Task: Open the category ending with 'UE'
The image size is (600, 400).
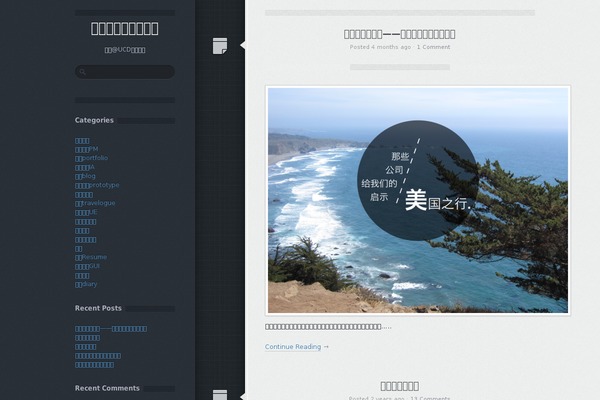Action: pyautogui.click(x=86, y=212)
